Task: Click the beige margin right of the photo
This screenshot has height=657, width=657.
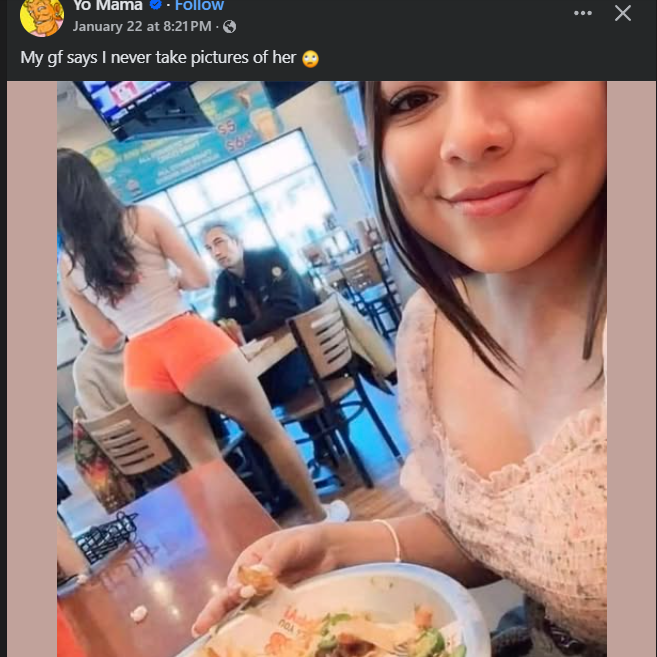Action: 631,369
